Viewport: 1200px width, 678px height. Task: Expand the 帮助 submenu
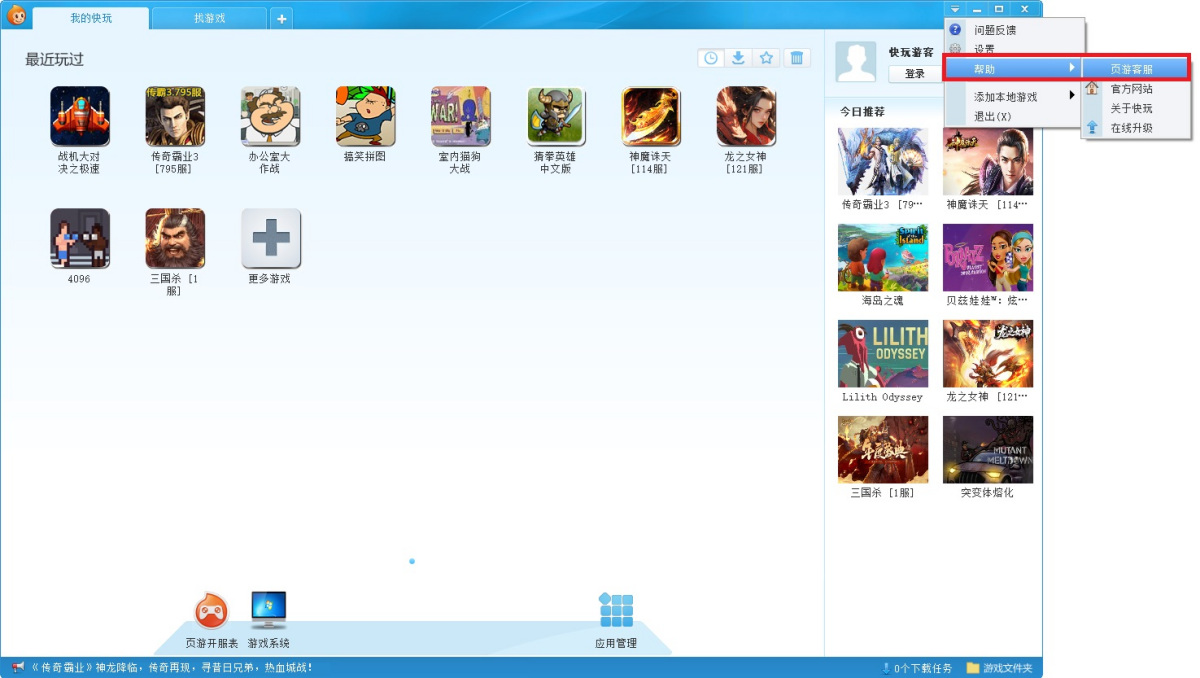pos(1012,69)
